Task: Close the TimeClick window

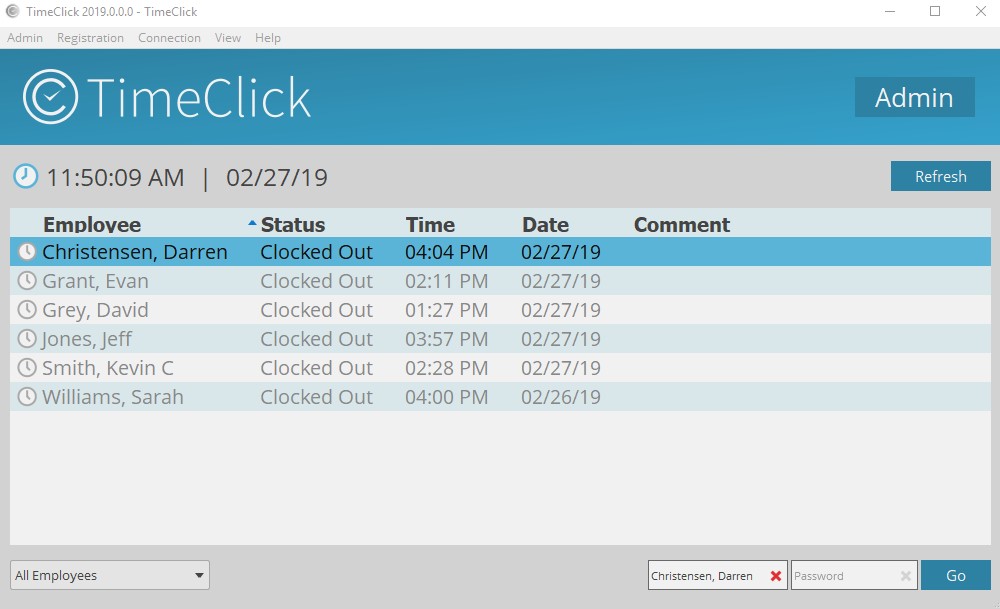Action: click(x=981, y=11)
